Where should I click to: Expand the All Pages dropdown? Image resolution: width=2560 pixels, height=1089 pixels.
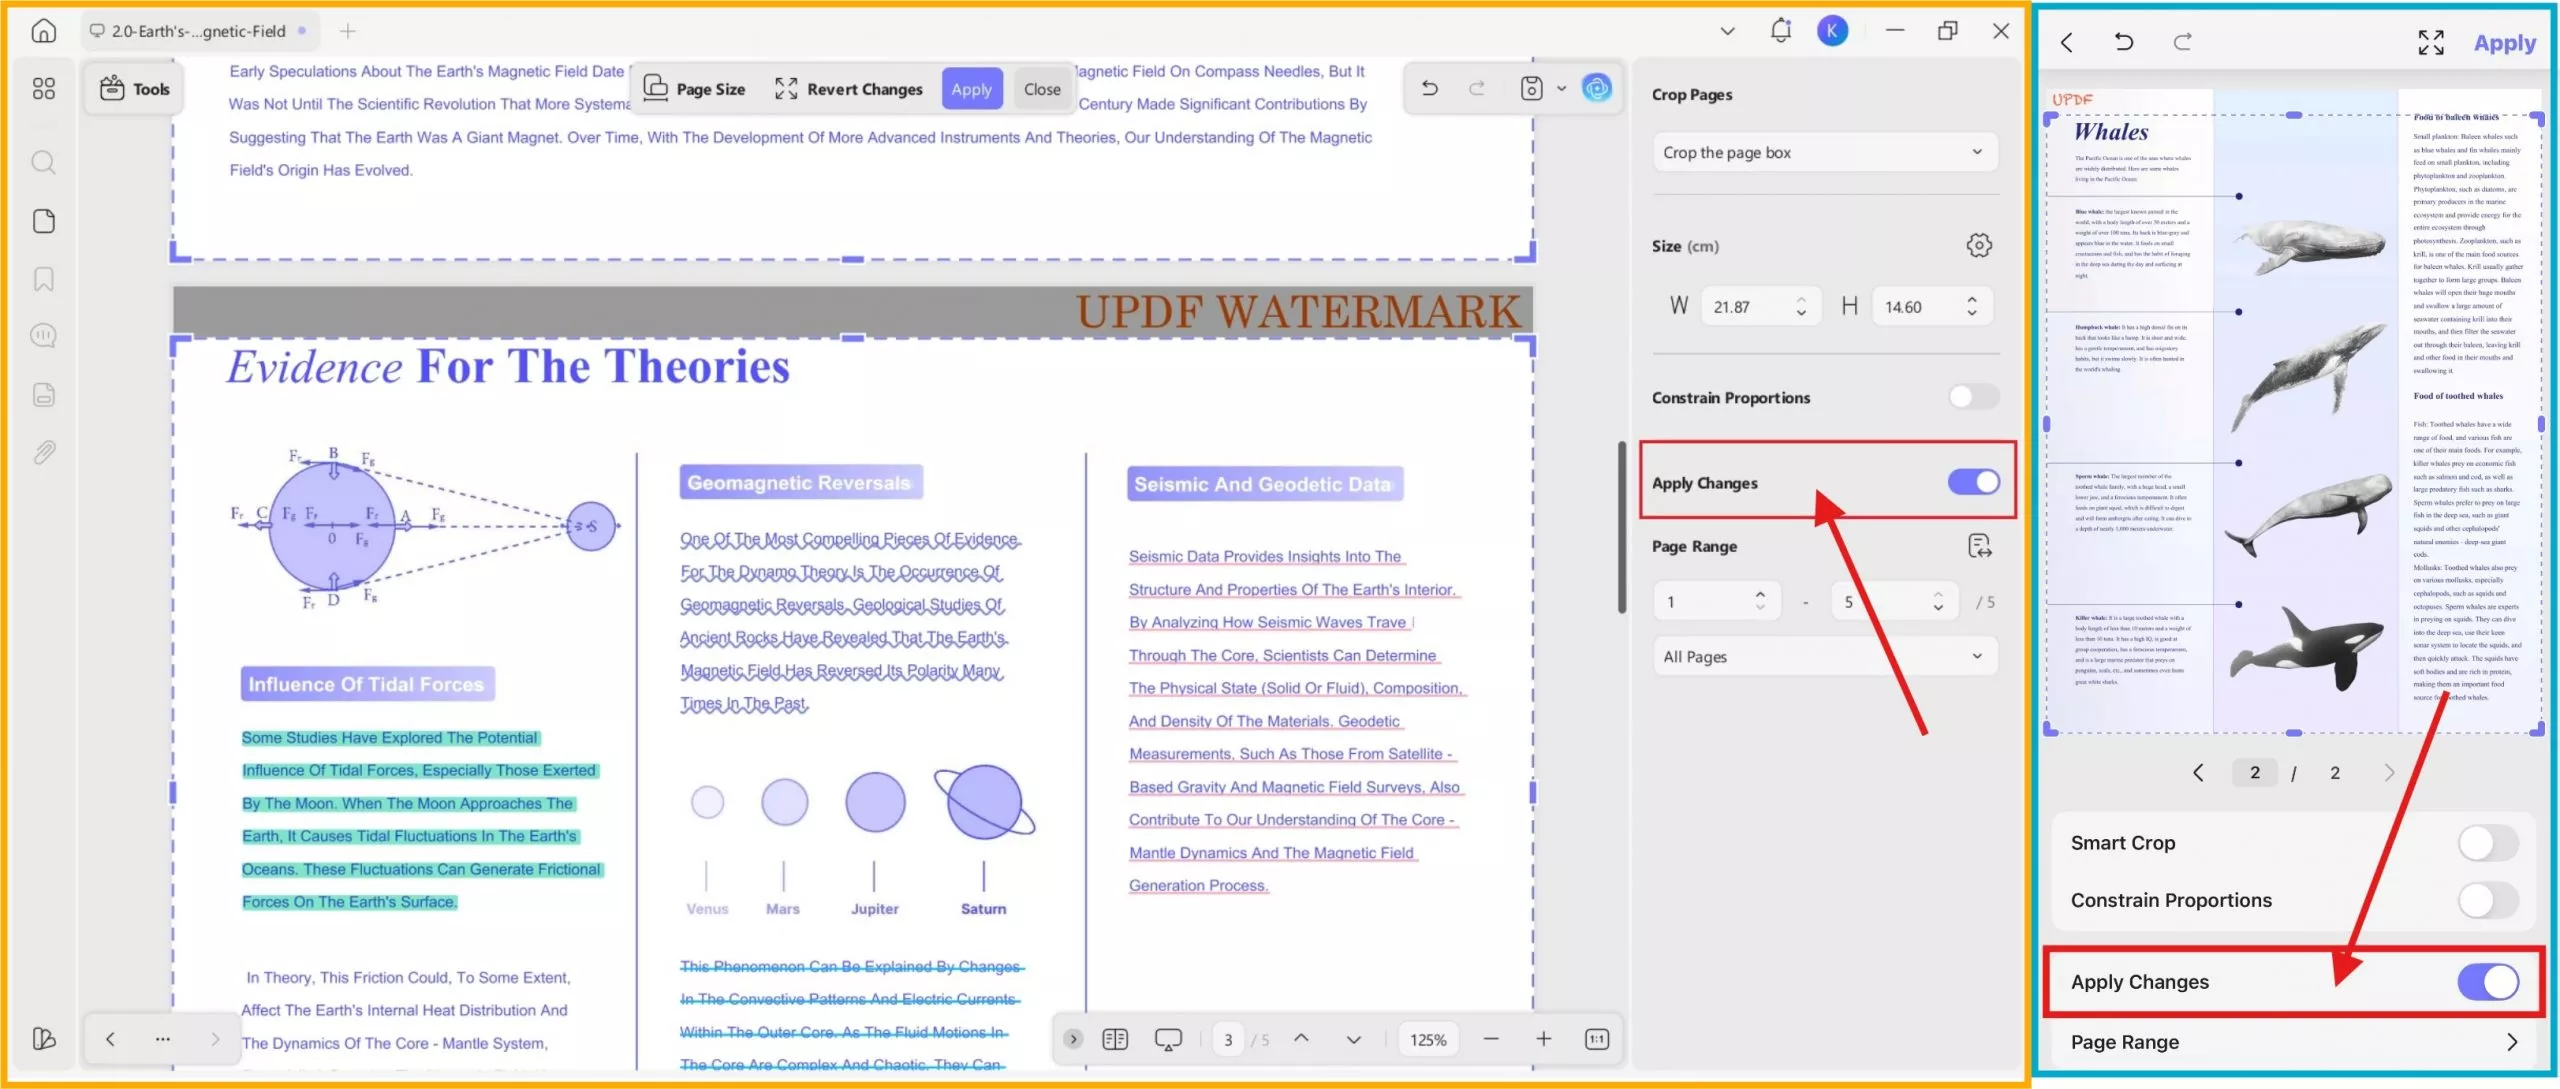(1824, 657)
